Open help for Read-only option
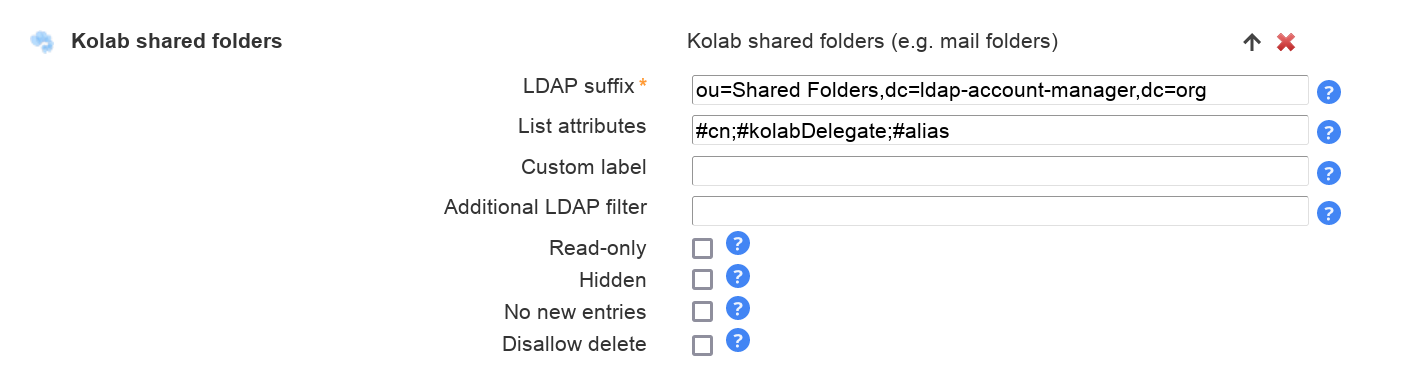This screenshot has height=378, width=1407. (738, 243)
